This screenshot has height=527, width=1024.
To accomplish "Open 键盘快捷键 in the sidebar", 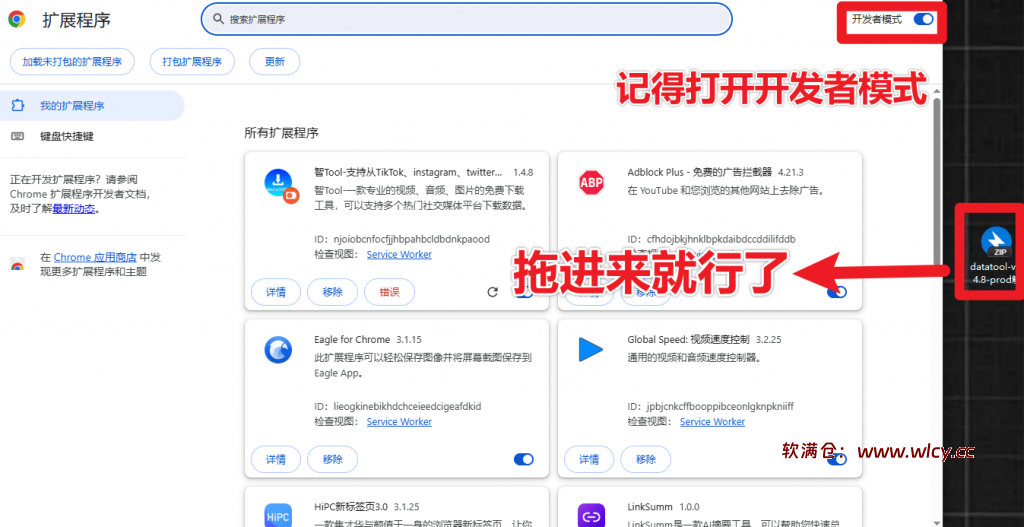I will pos(92,136).
